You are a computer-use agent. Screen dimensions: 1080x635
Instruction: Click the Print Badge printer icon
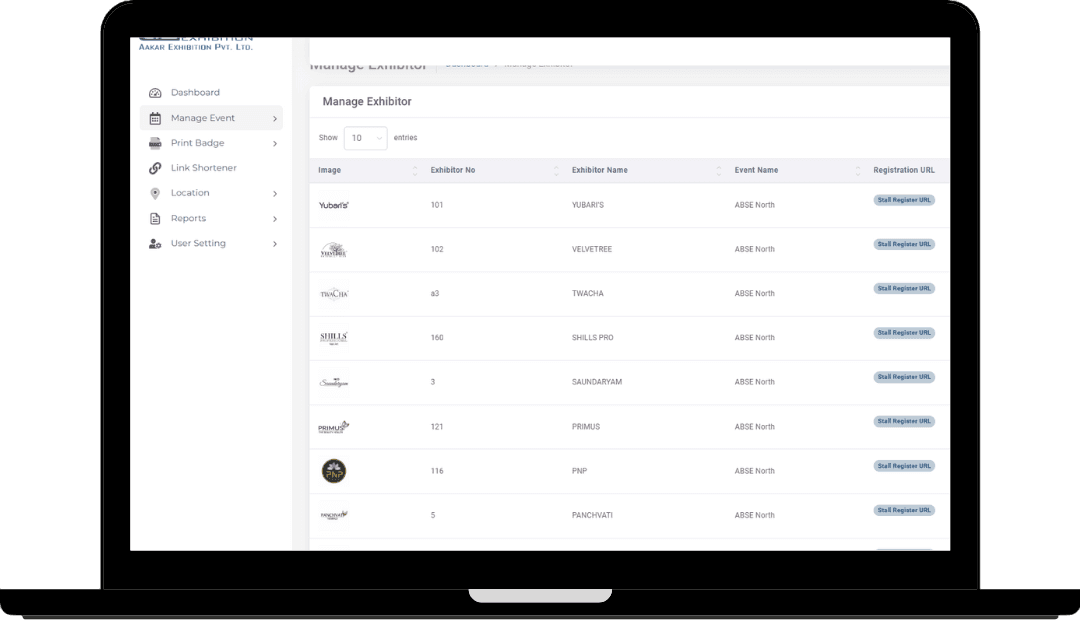(155, 143)
